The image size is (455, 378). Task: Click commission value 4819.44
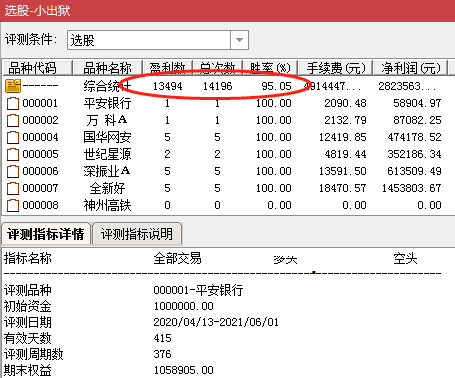(x=345, y=154)
